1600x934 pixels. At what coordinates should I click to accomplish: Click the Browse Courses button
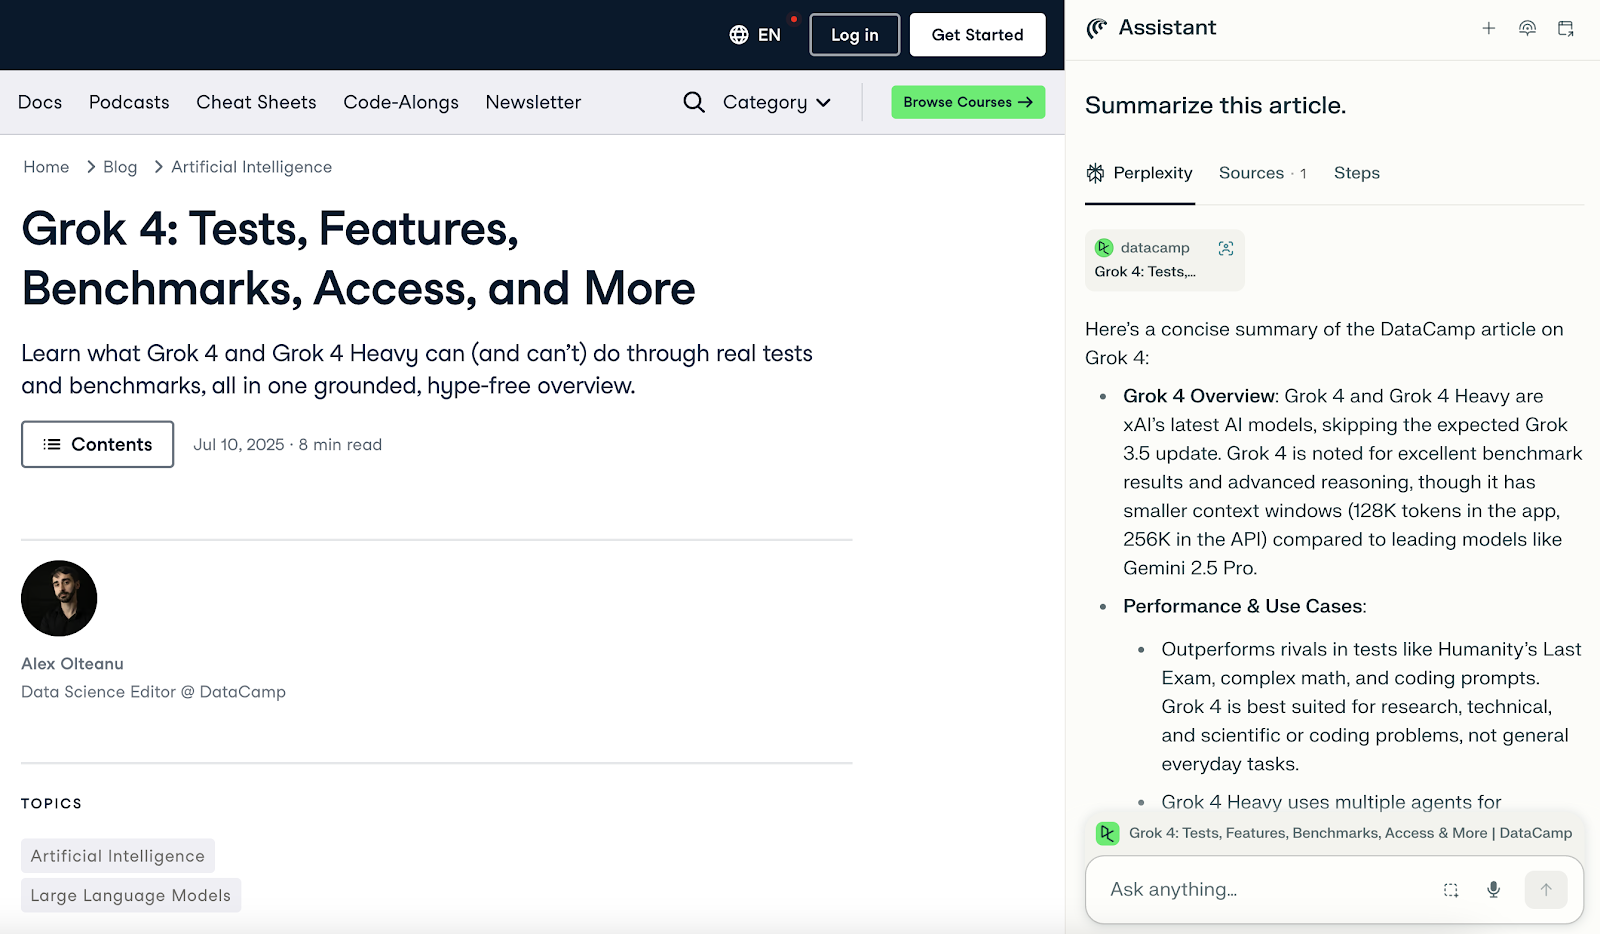click(x=968, y=102)
